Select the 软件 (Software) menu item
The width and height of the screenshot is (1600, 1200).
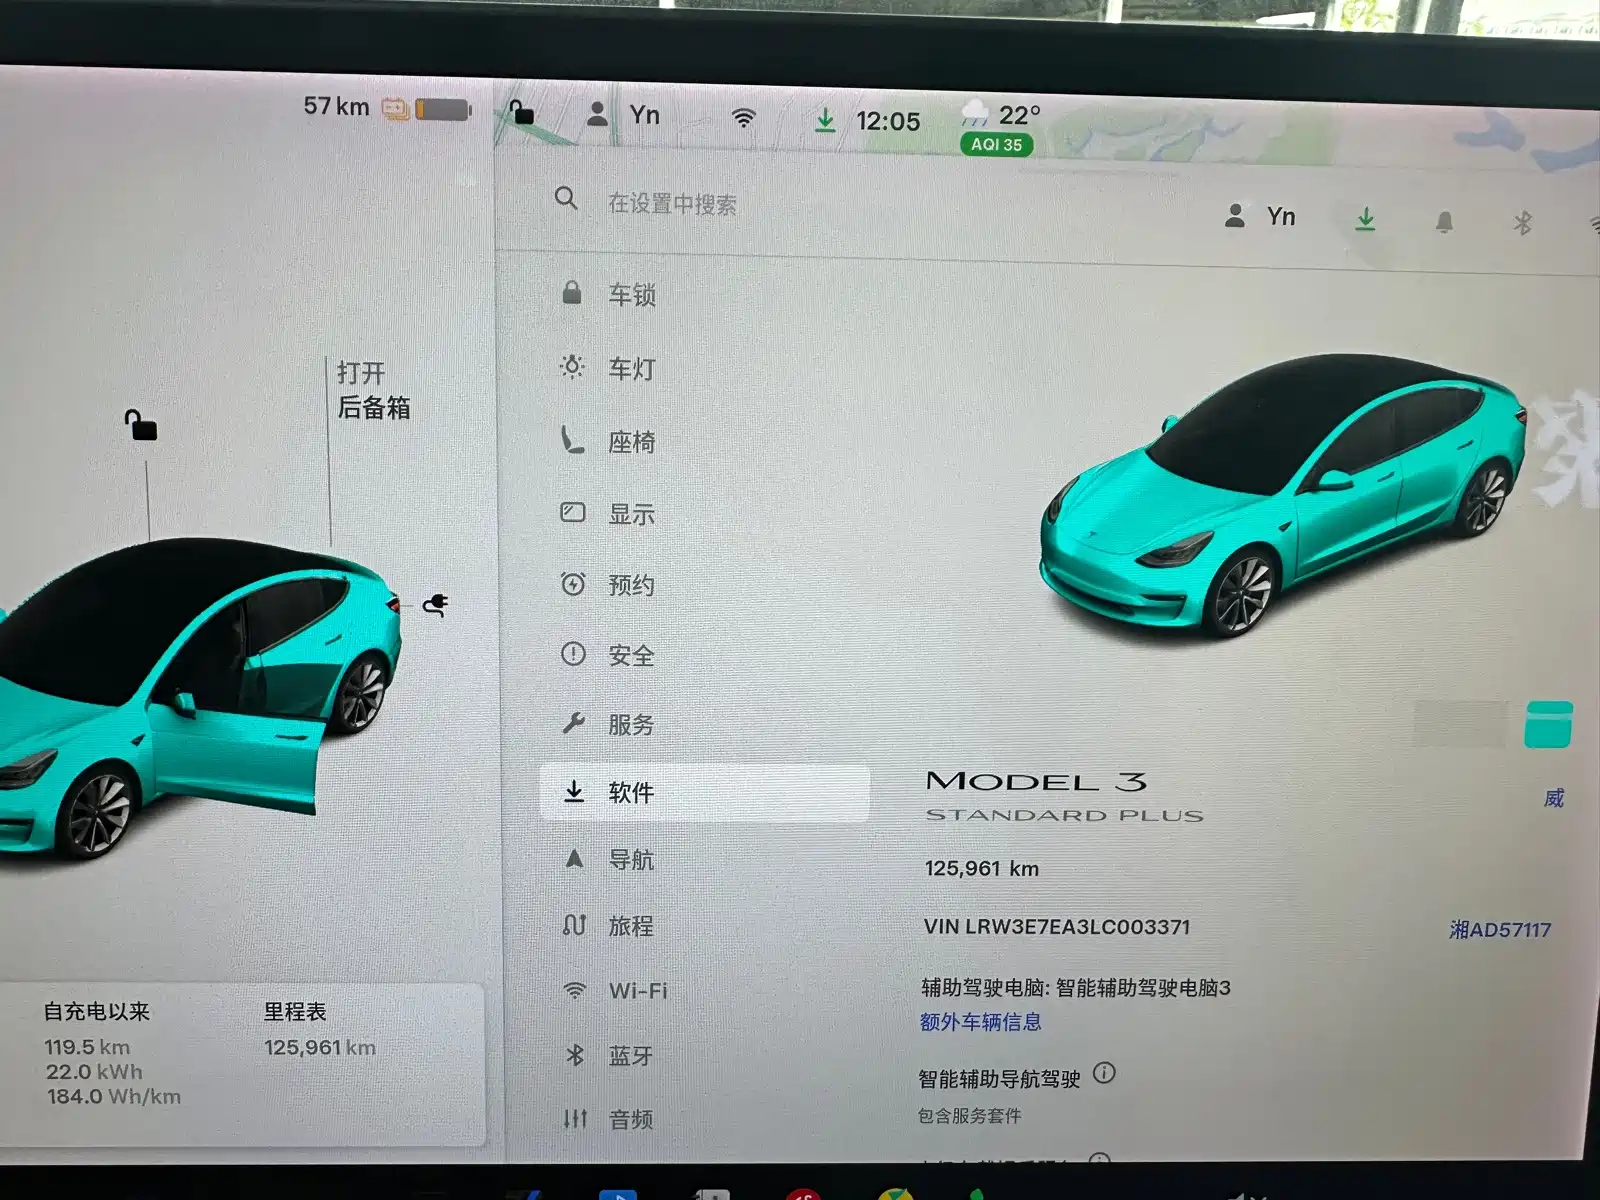(705, 793)
